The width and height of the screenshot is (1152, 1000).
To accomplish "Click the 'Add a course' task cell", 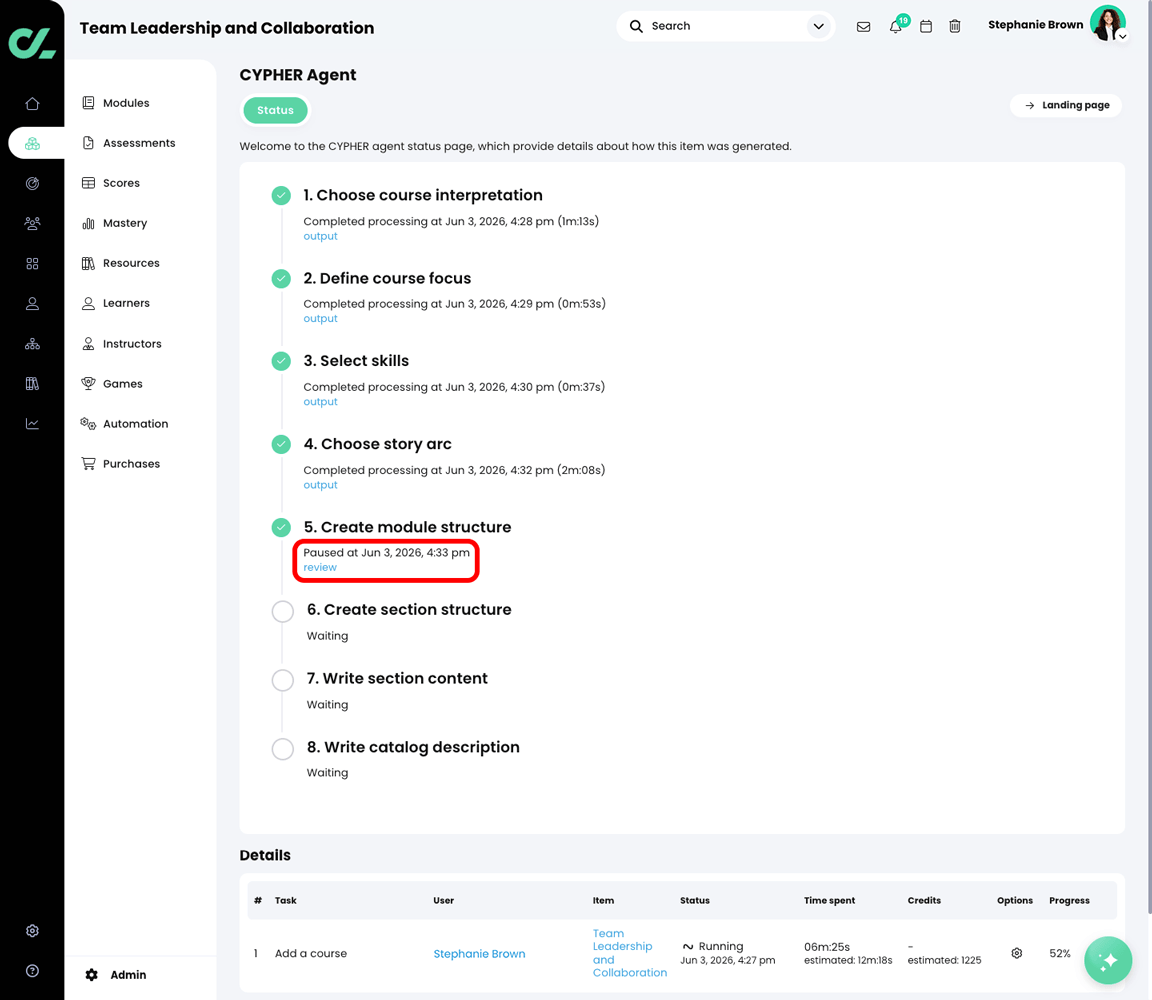I will pos(311,953).
